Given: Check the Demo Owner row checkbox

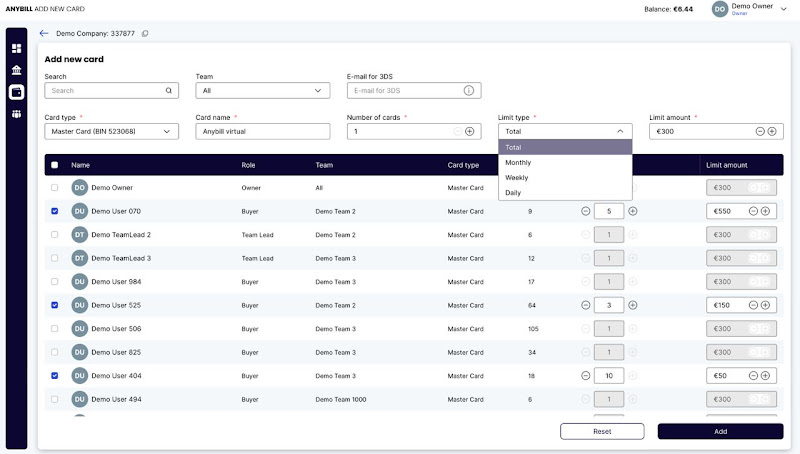Looking at the screenshot, I should (x=55, y=188).
